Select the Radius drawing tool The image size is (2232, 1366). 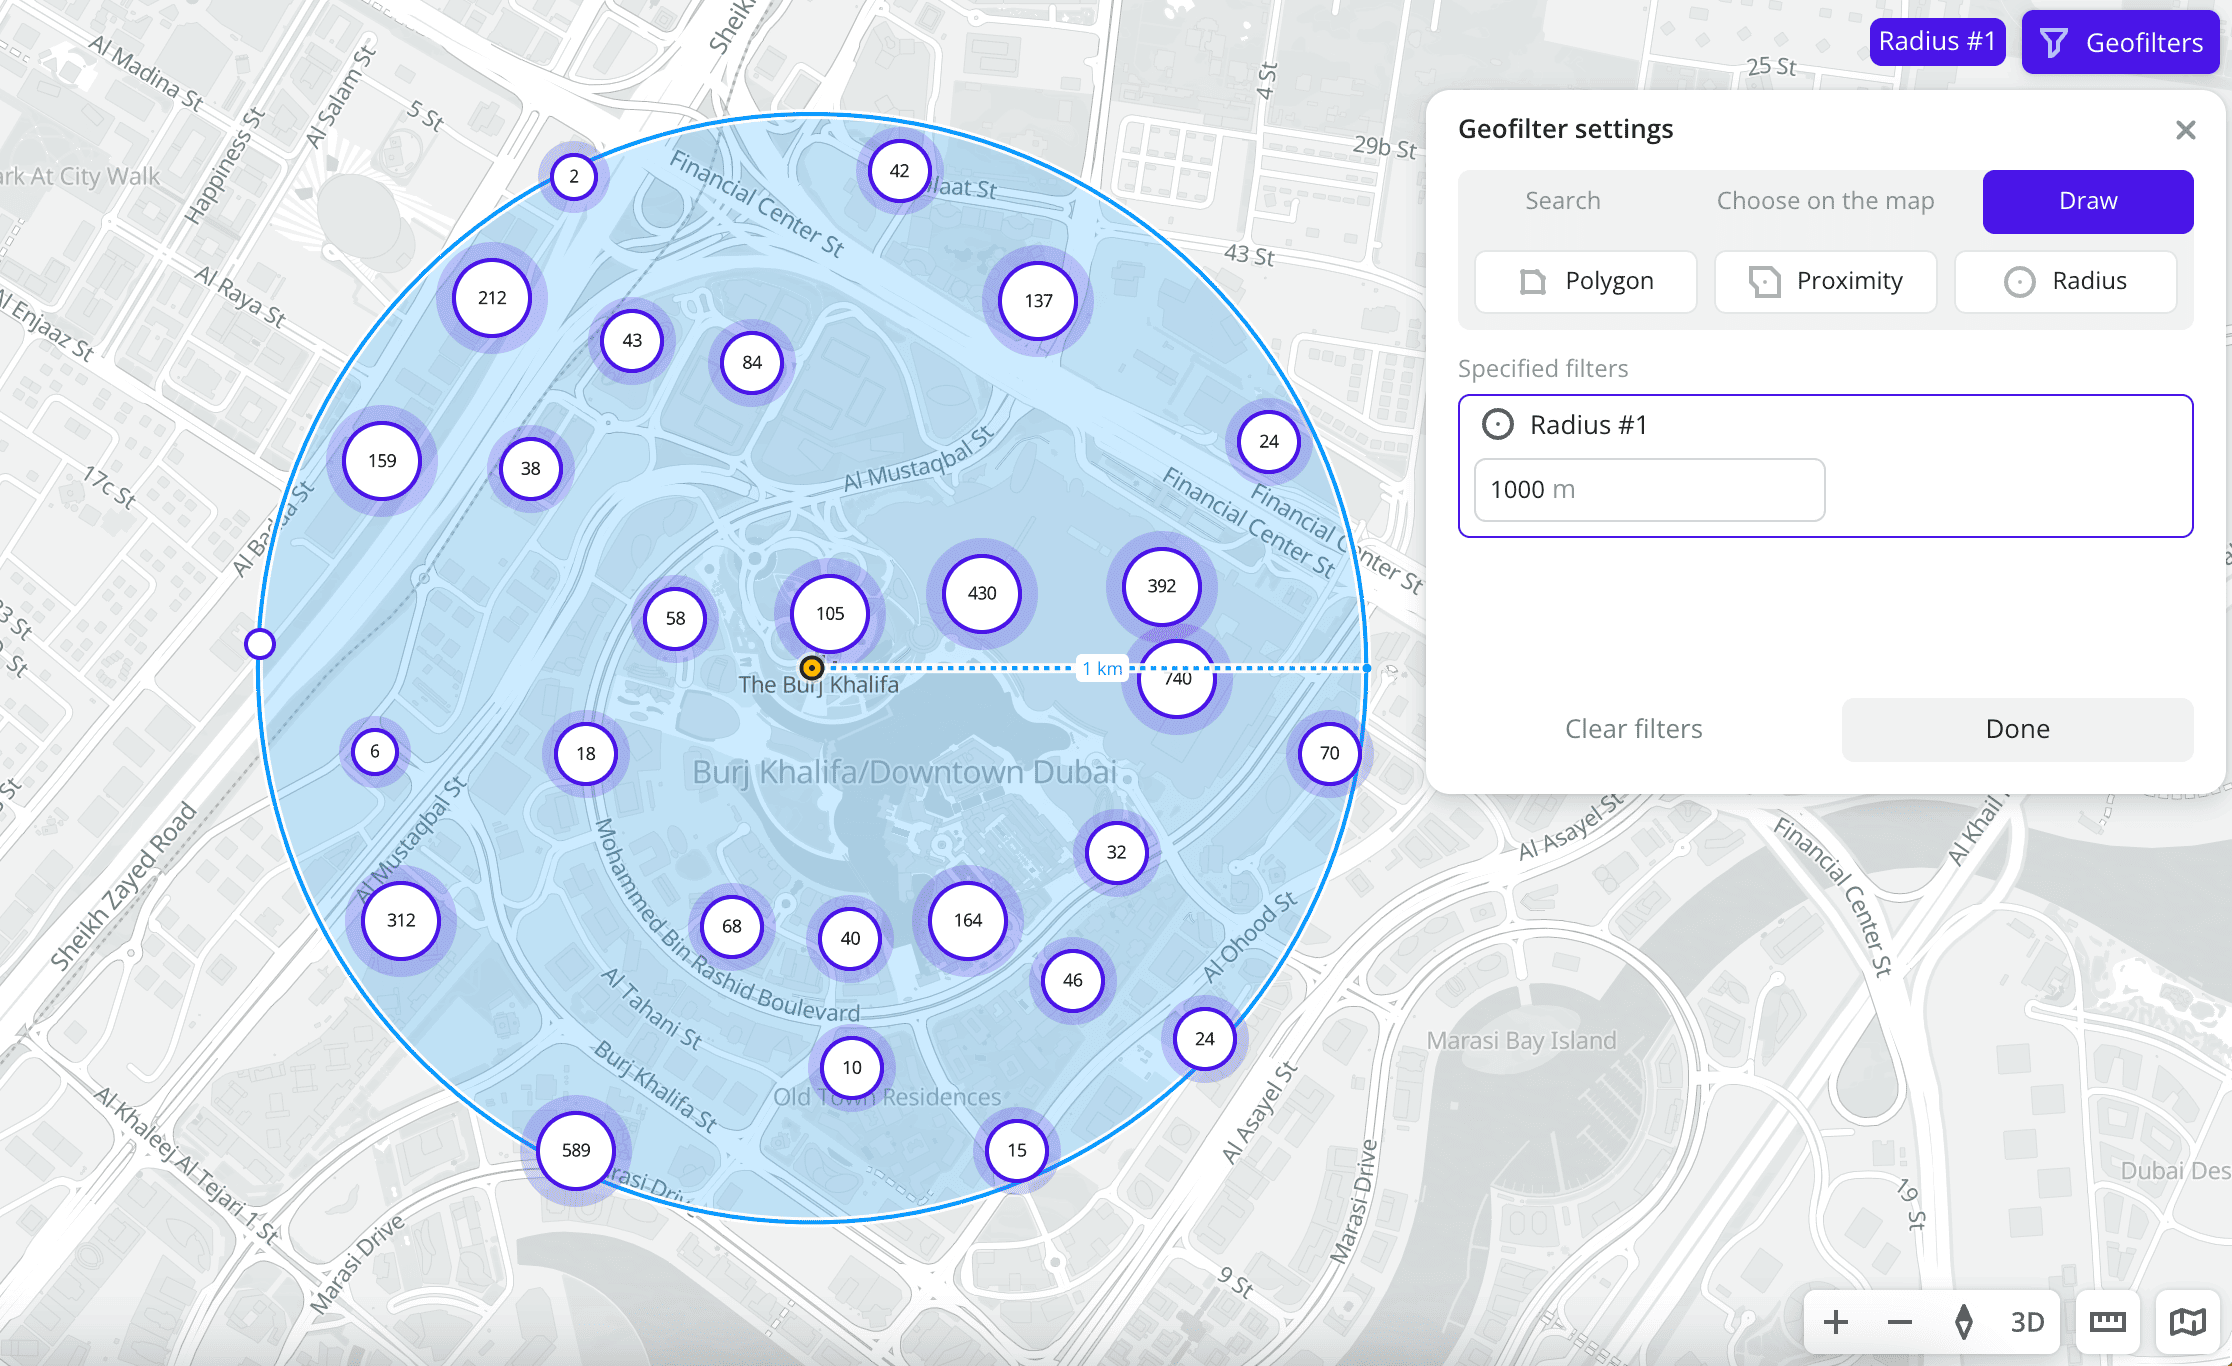[2065, 281]
